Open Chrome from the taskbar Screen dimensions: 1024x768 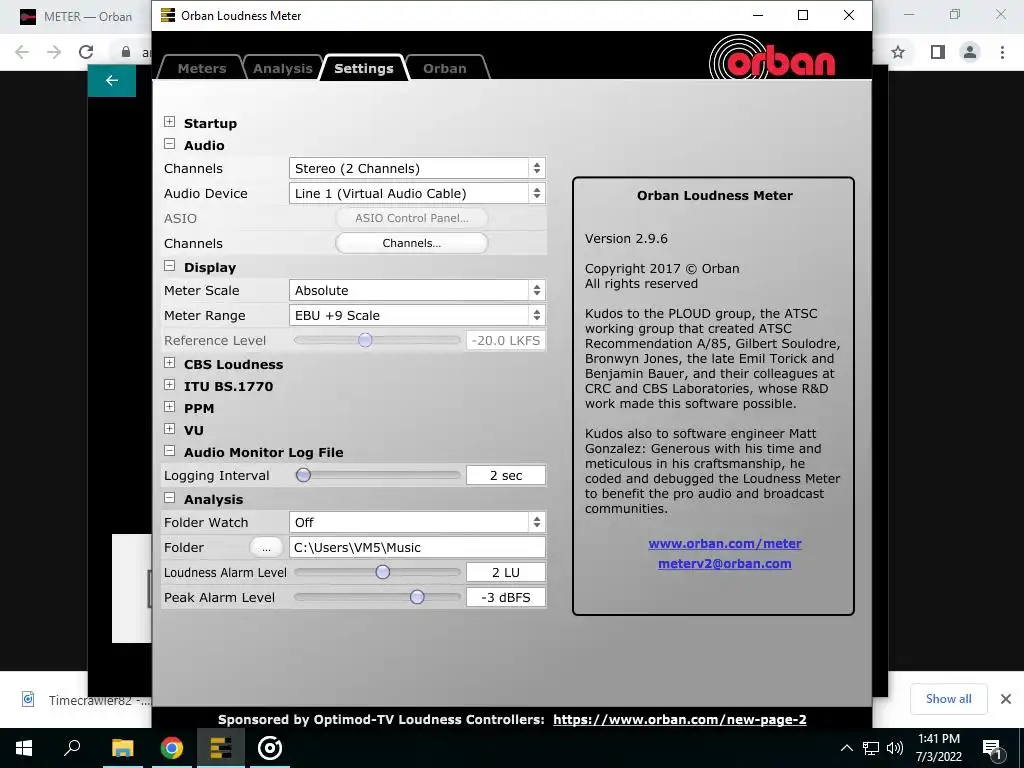tap(172, 748)
